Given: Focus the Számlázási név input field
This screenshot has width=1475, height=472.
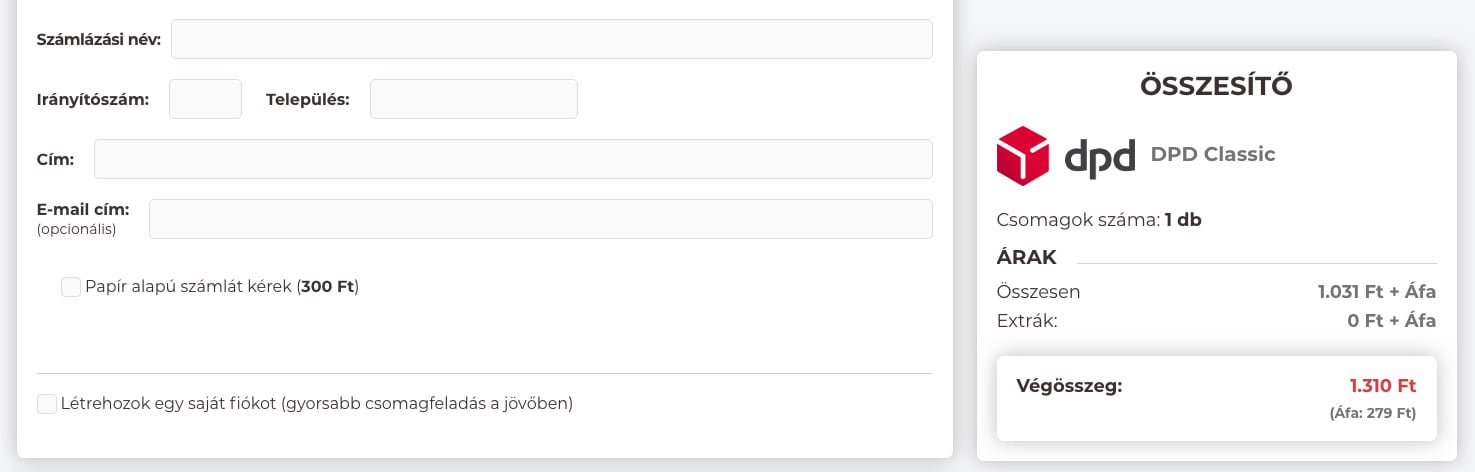Looking at the screenshot, I should point(552,39).
